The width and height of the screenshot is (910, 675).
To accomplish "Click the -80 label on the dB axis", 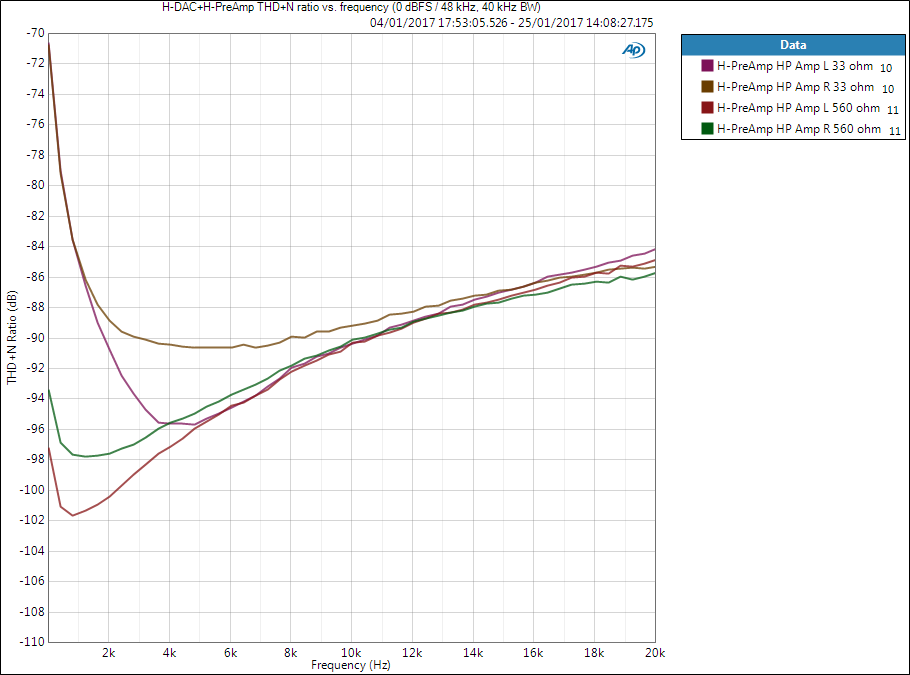I will (35, 185).
